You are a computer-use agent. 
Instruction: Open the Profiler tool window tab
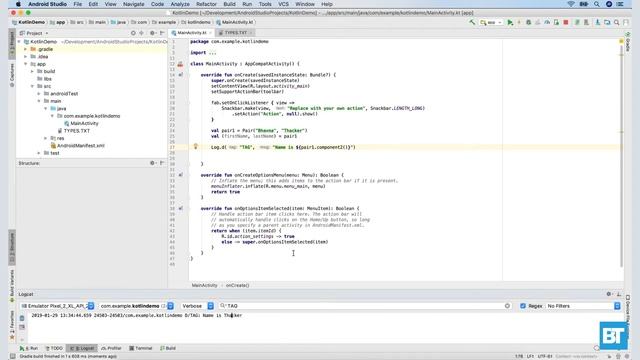[x=111, y=348]
